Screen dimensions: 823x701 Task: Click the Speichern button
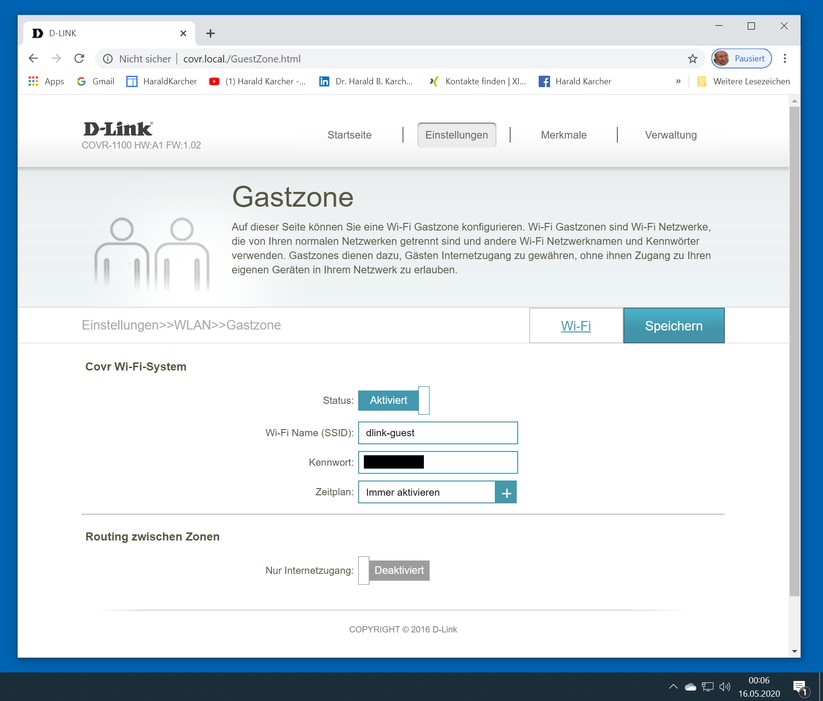click(673, 326)
